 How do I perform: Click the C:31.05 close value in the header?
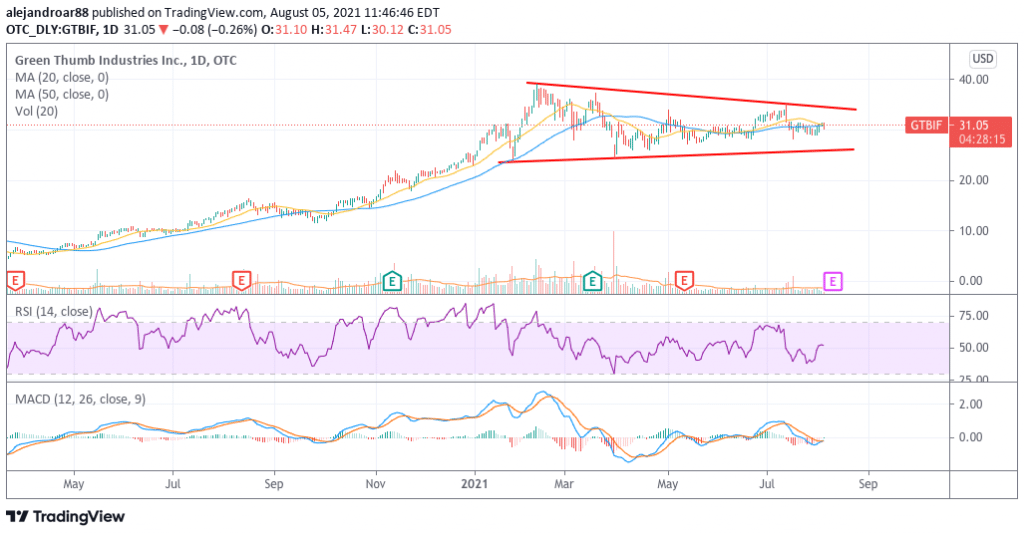tap(429, 29)
